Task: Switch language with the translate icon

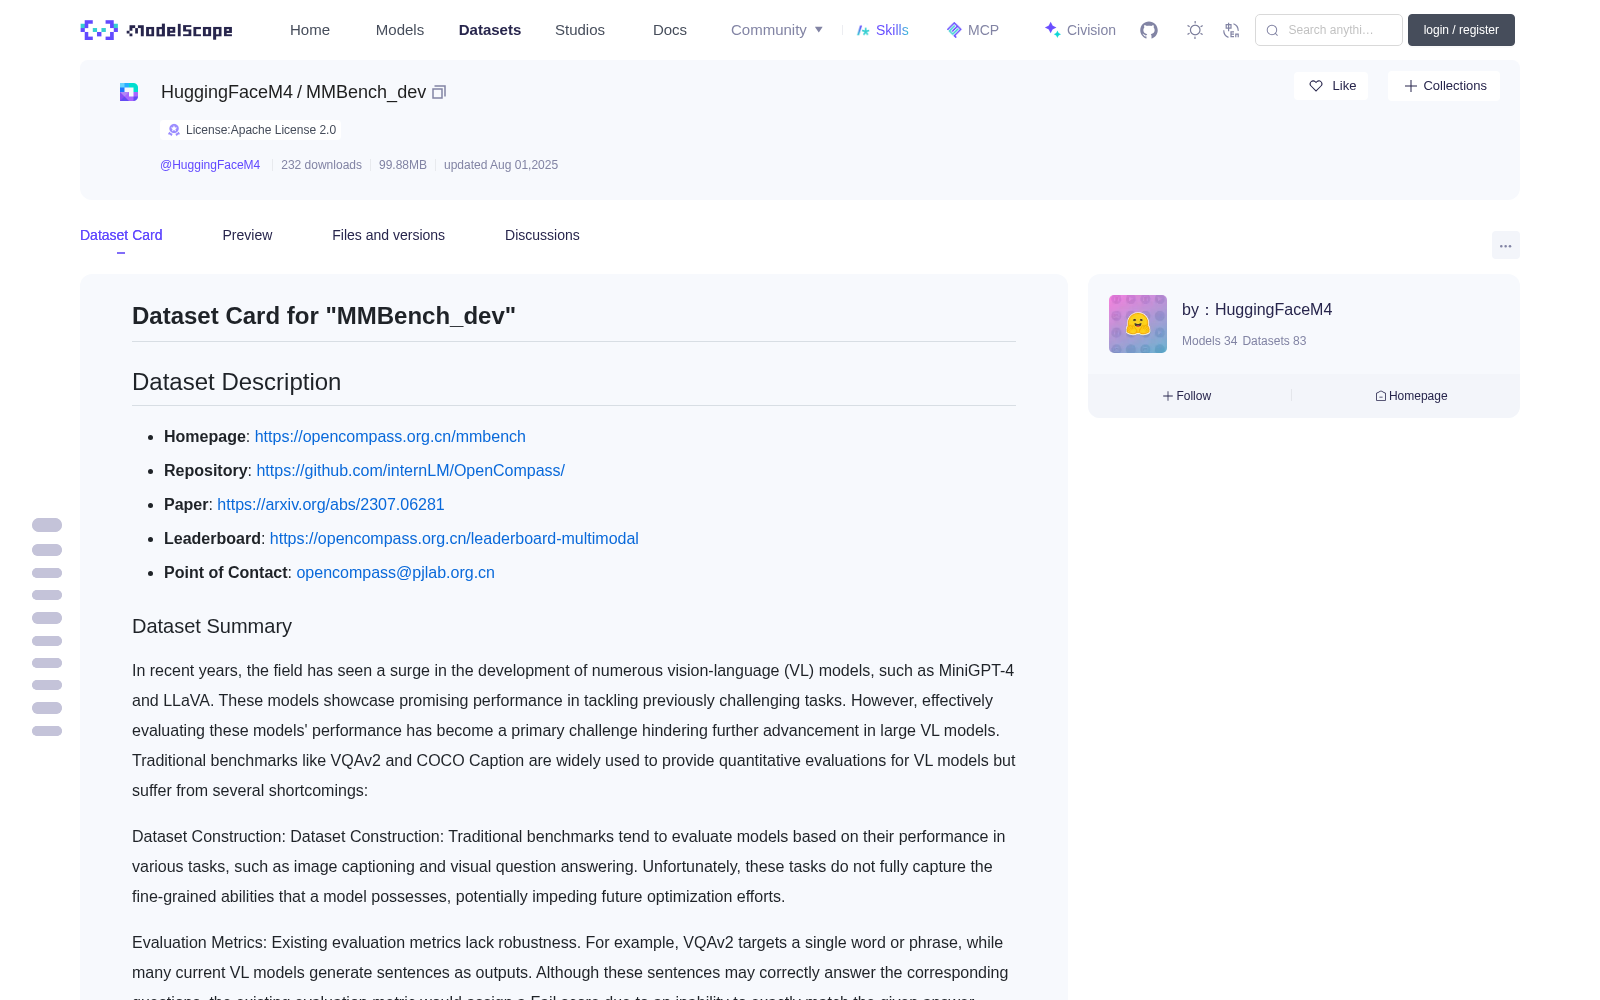Action: (x=1232, y=30)
